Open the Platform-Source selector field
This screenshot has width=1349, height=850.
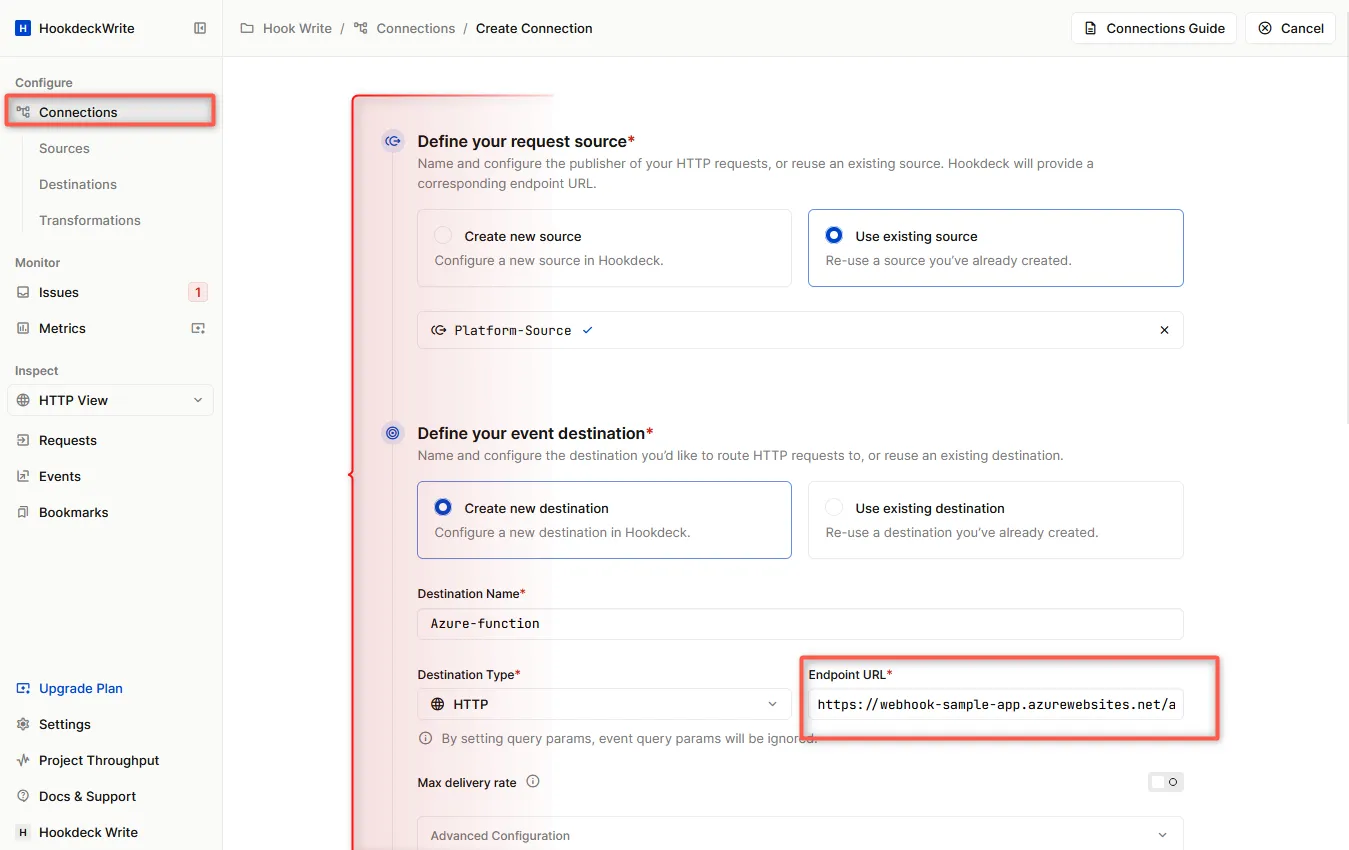(x=800, y=330)
